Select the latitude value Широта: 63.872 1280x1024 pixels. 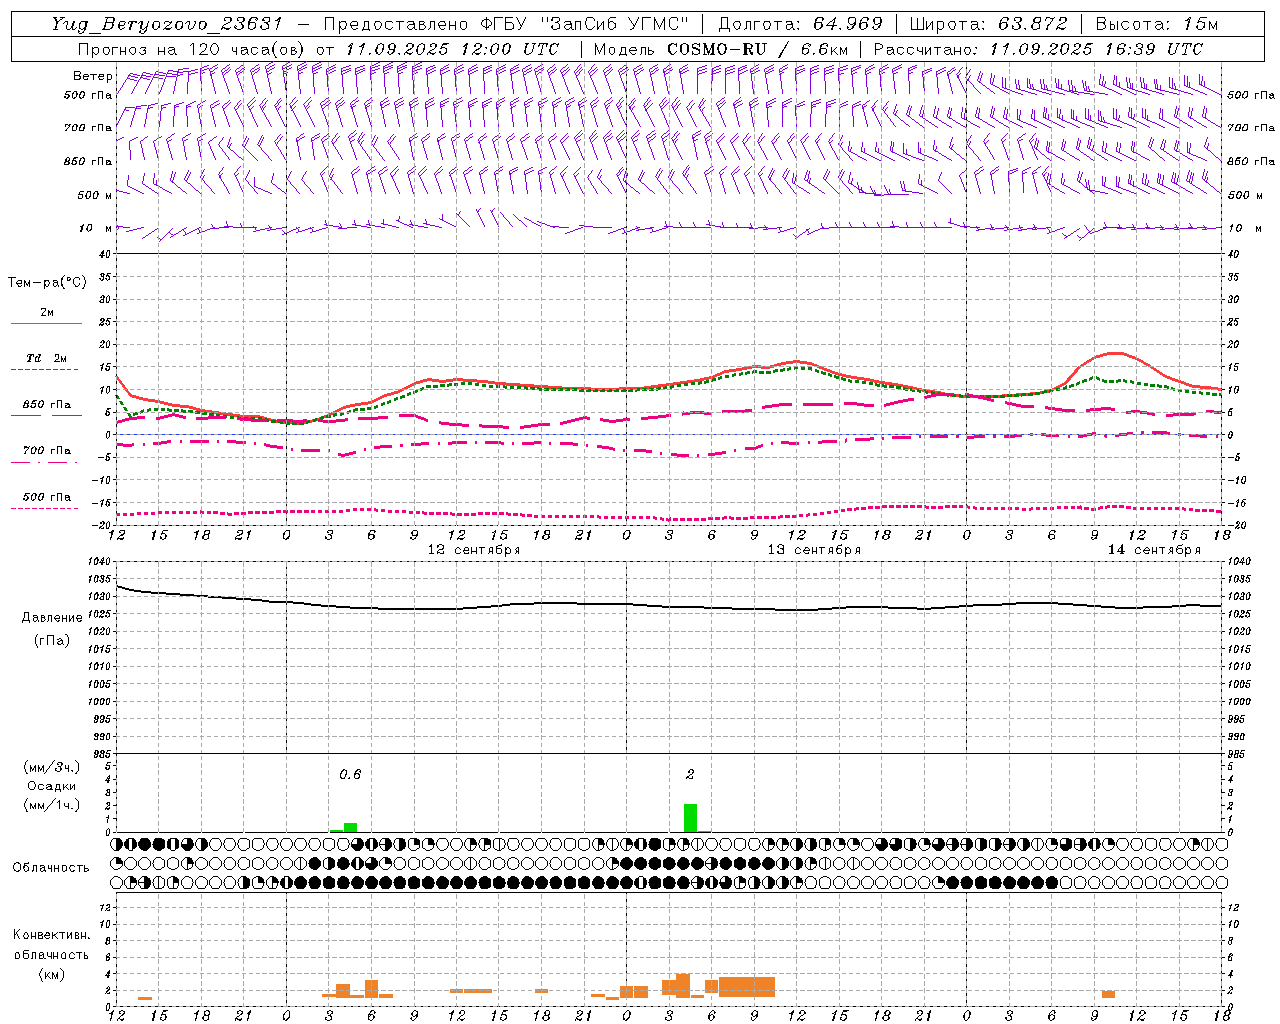click(x=989, y=24)
